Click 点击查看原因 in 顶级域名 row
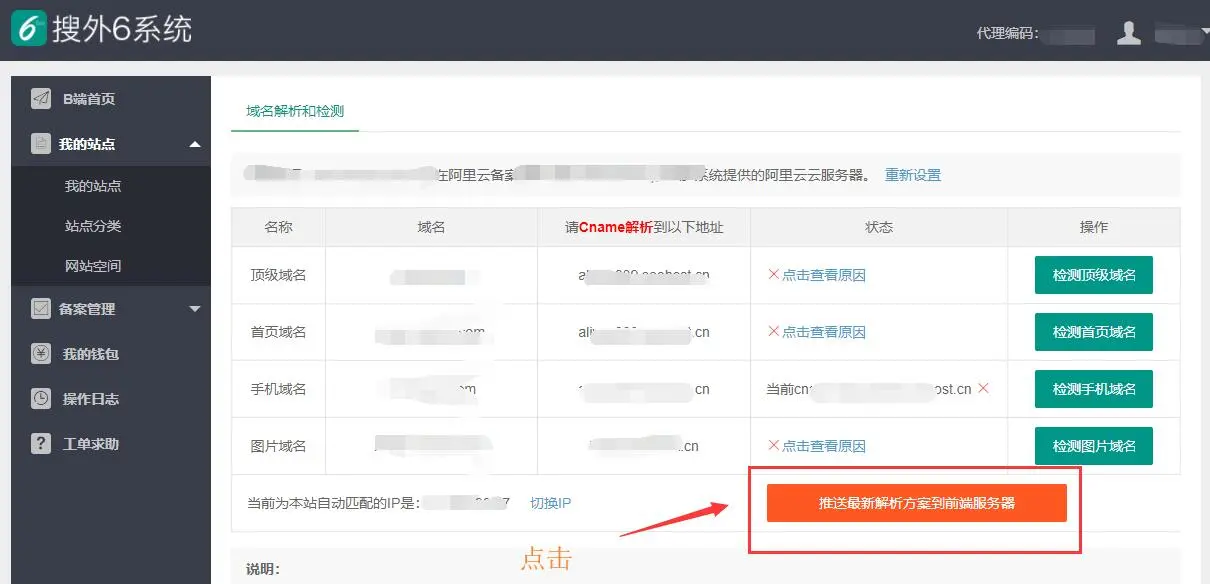Viewport: 1210px width, 584px height. click(x=823, y=275)
